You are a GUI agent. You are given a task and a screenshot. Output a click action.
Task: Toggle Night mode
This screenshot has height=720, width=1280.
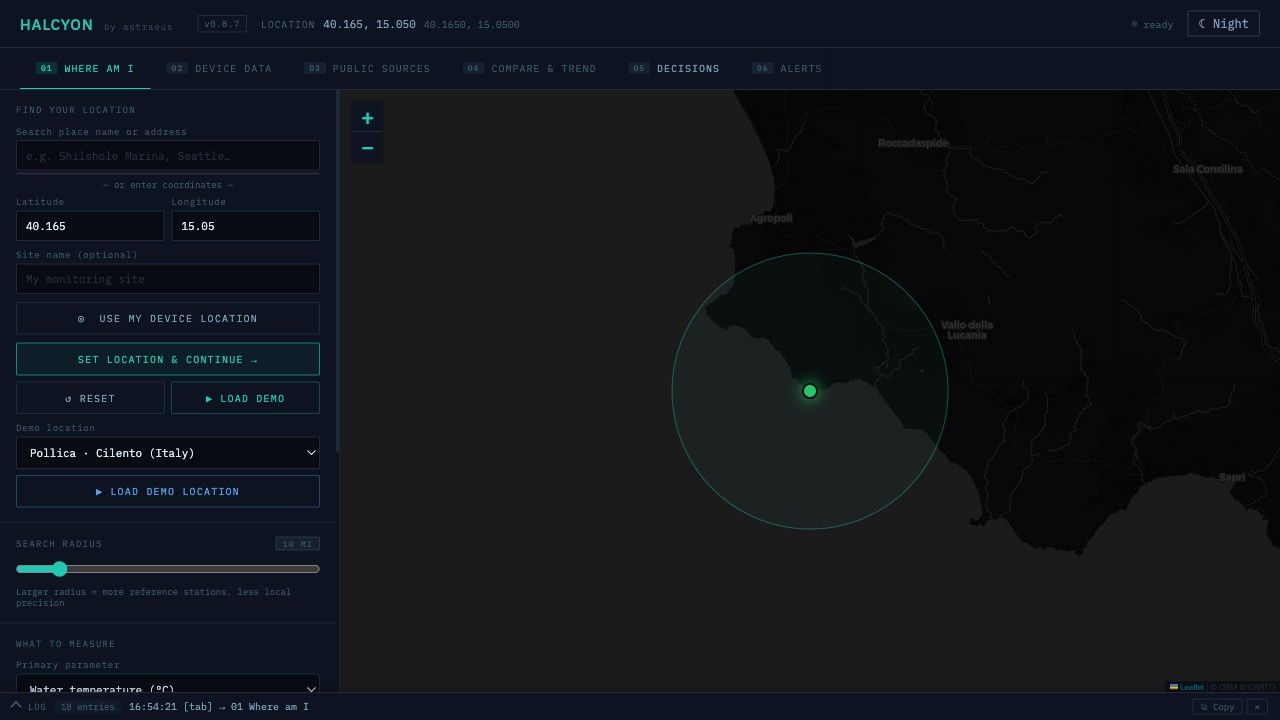[1223, 24]
